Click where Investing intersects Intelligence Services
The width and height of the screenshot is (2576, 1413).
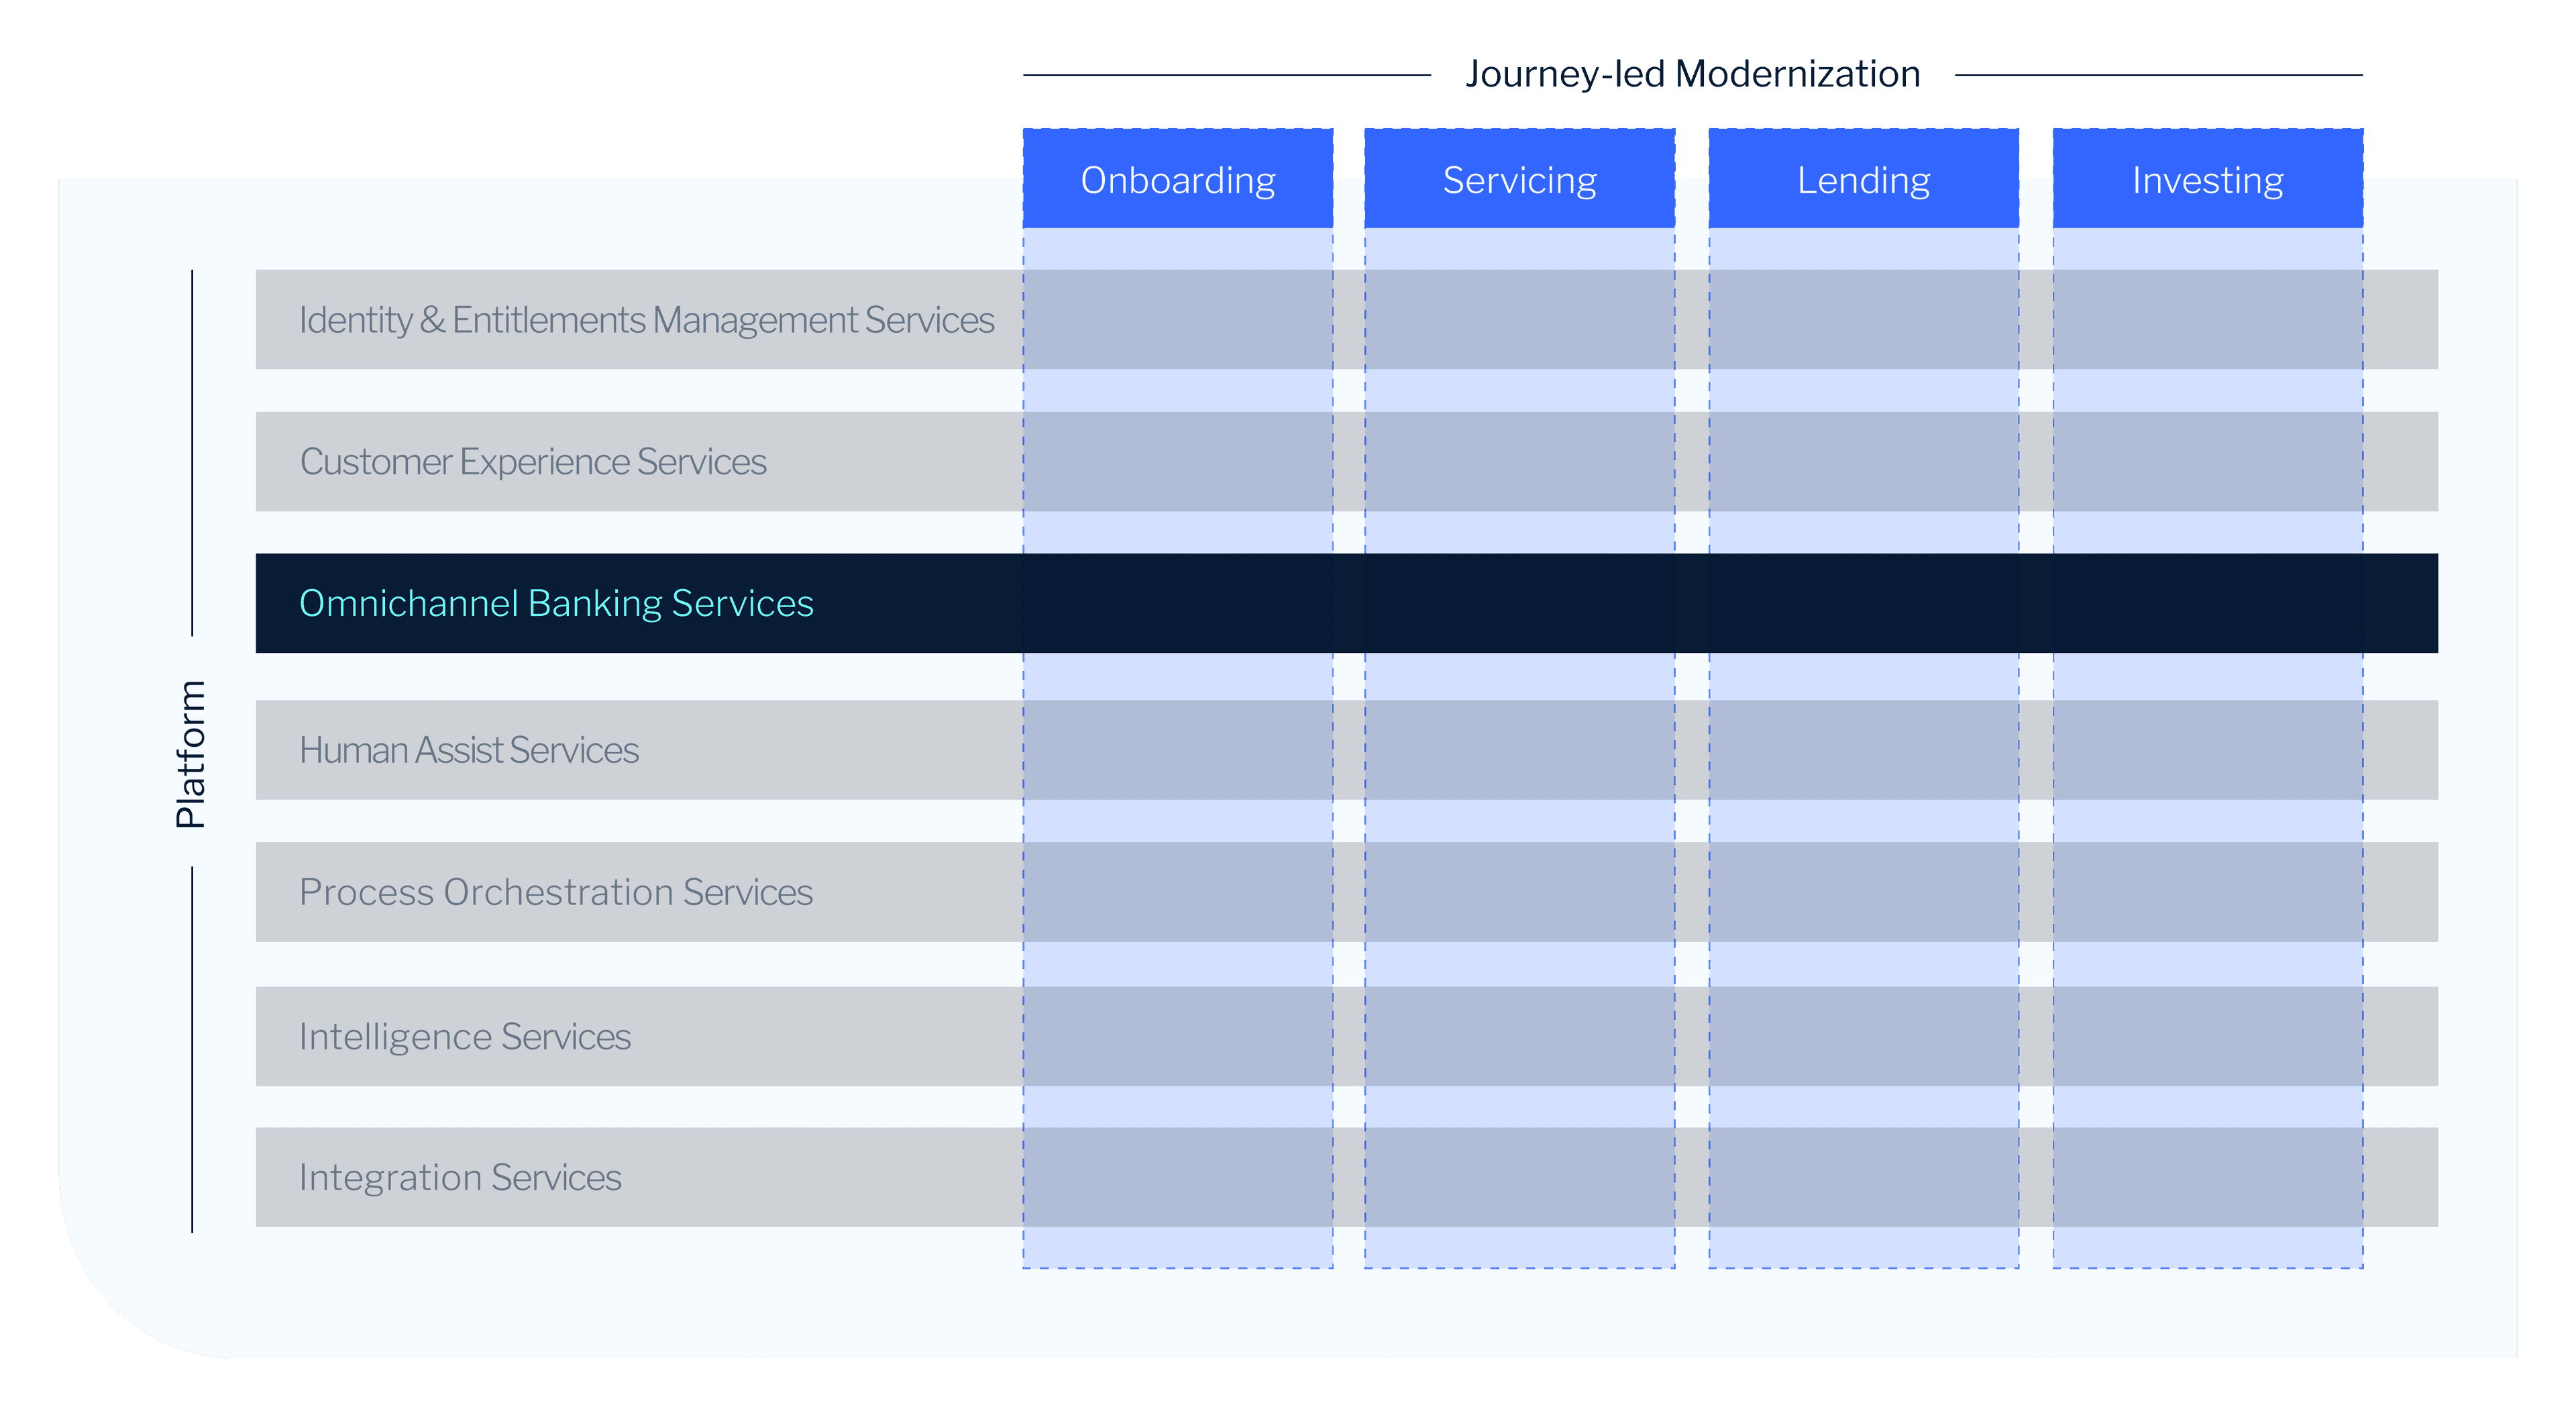click(x=2207, y=1035)
